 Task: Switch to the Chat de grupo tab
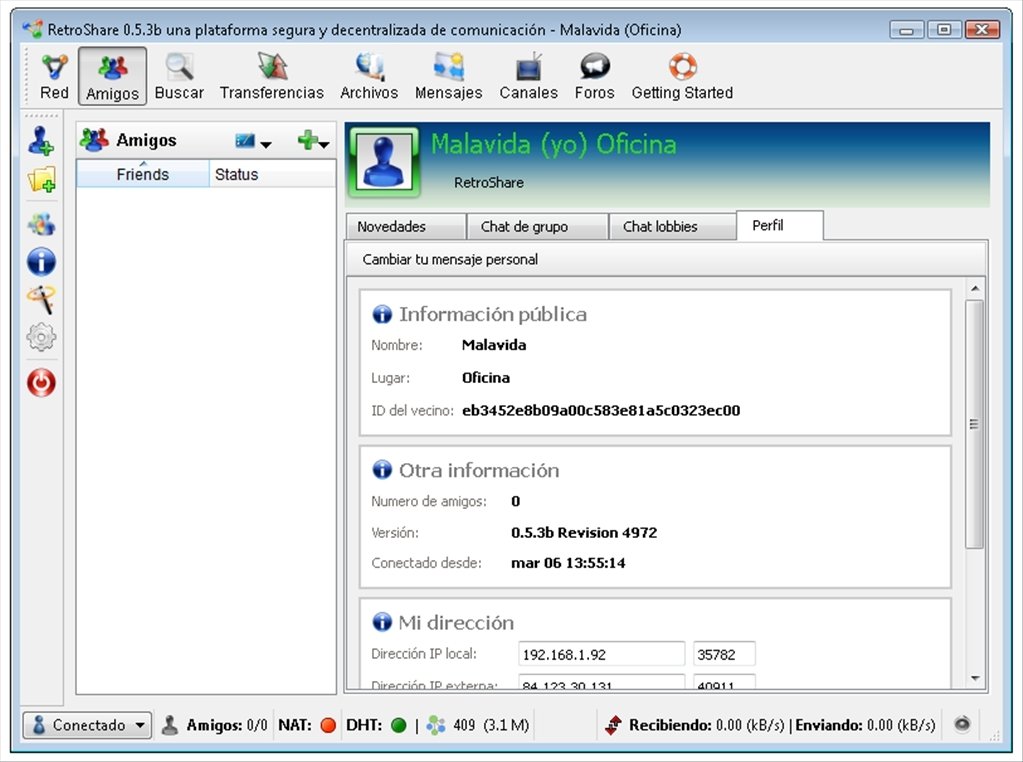click(x=538, y=226)
